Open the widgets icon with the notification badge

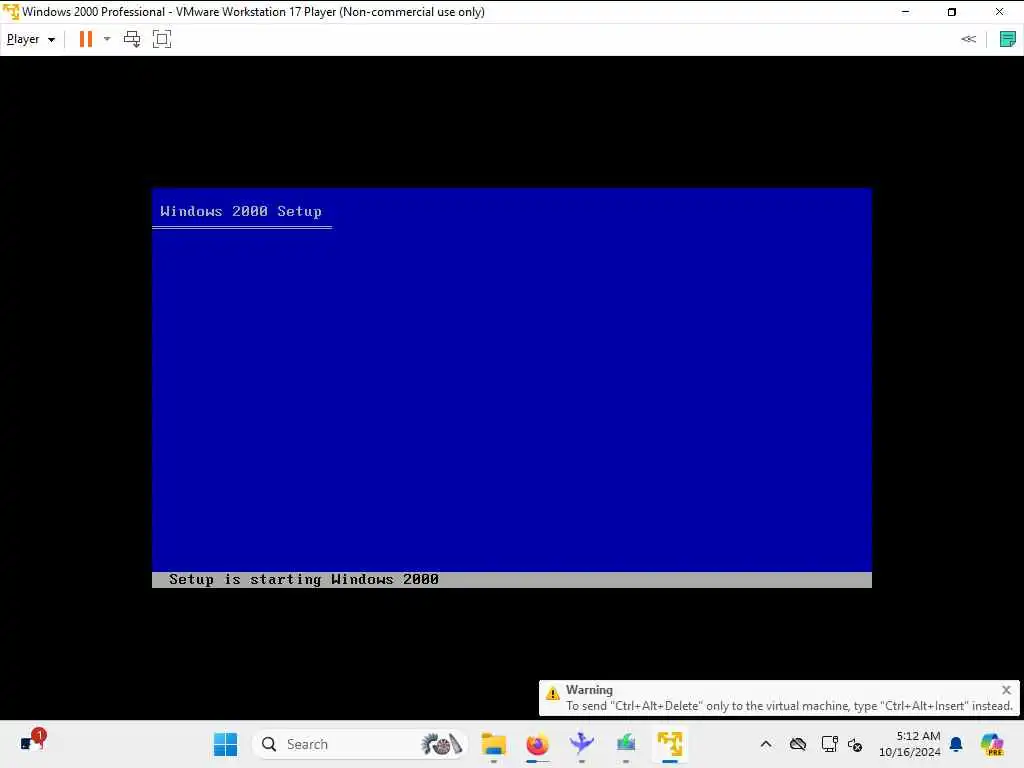pos(31,742)
